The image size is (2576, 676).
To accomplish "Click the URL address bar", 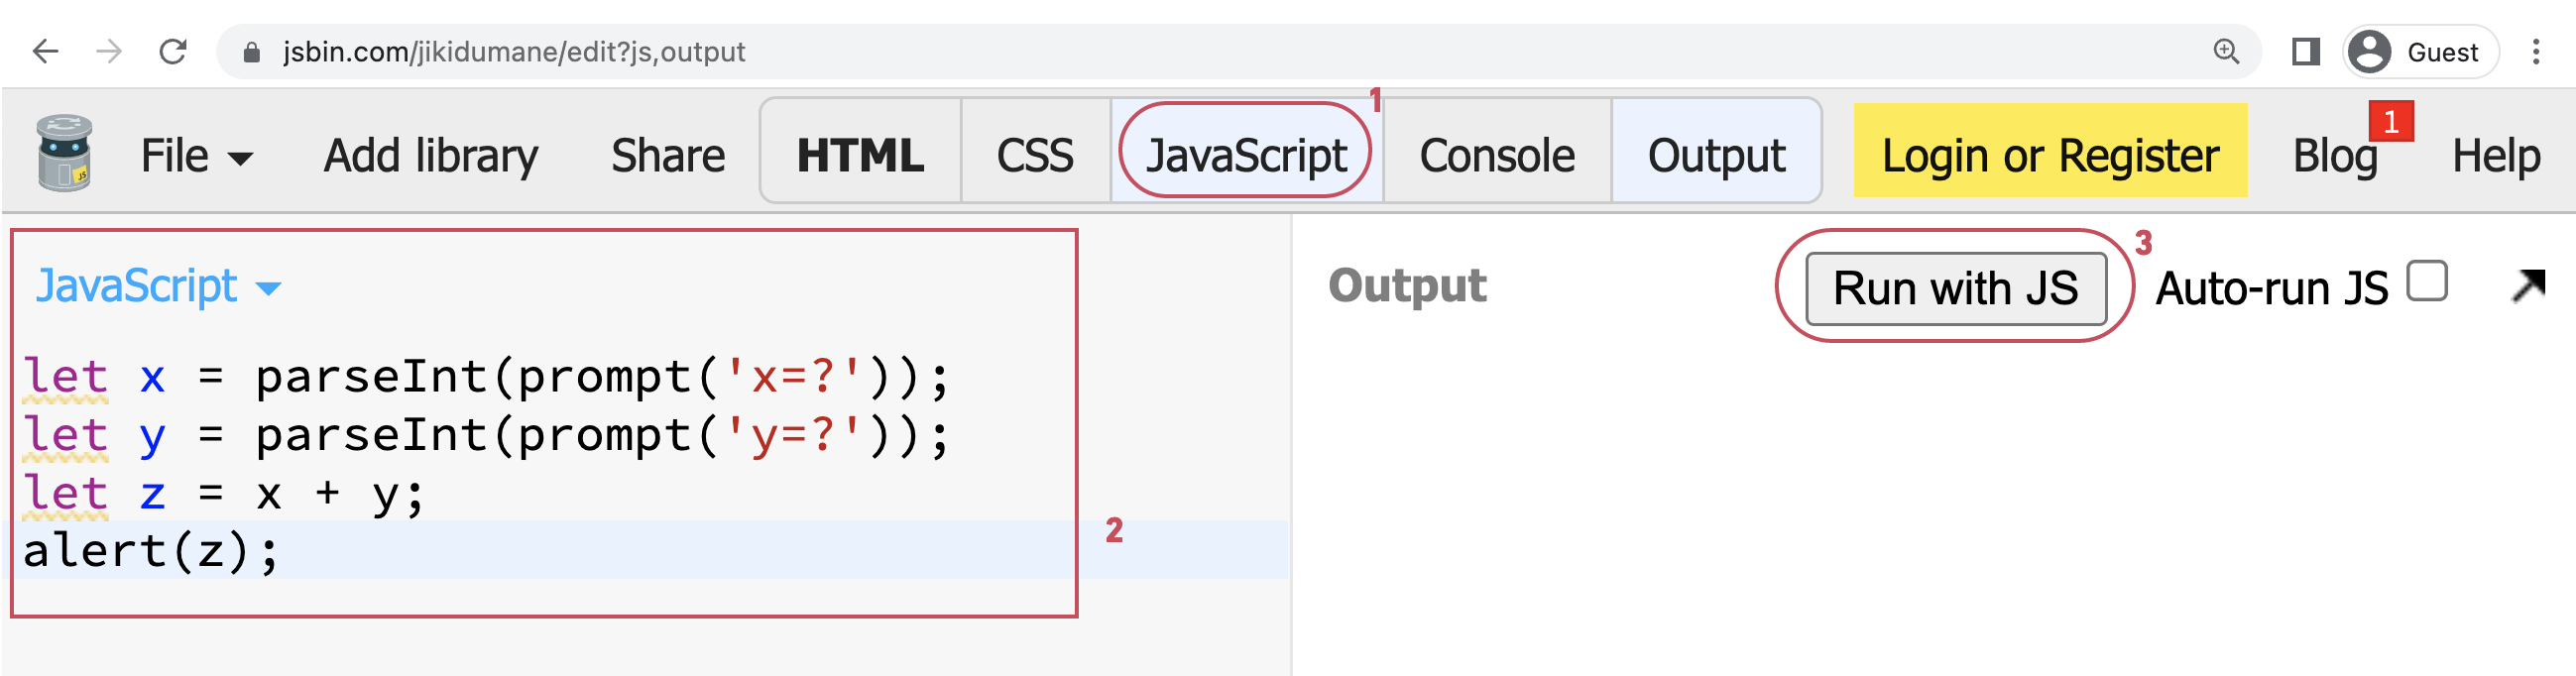I will pos(1200,51).
